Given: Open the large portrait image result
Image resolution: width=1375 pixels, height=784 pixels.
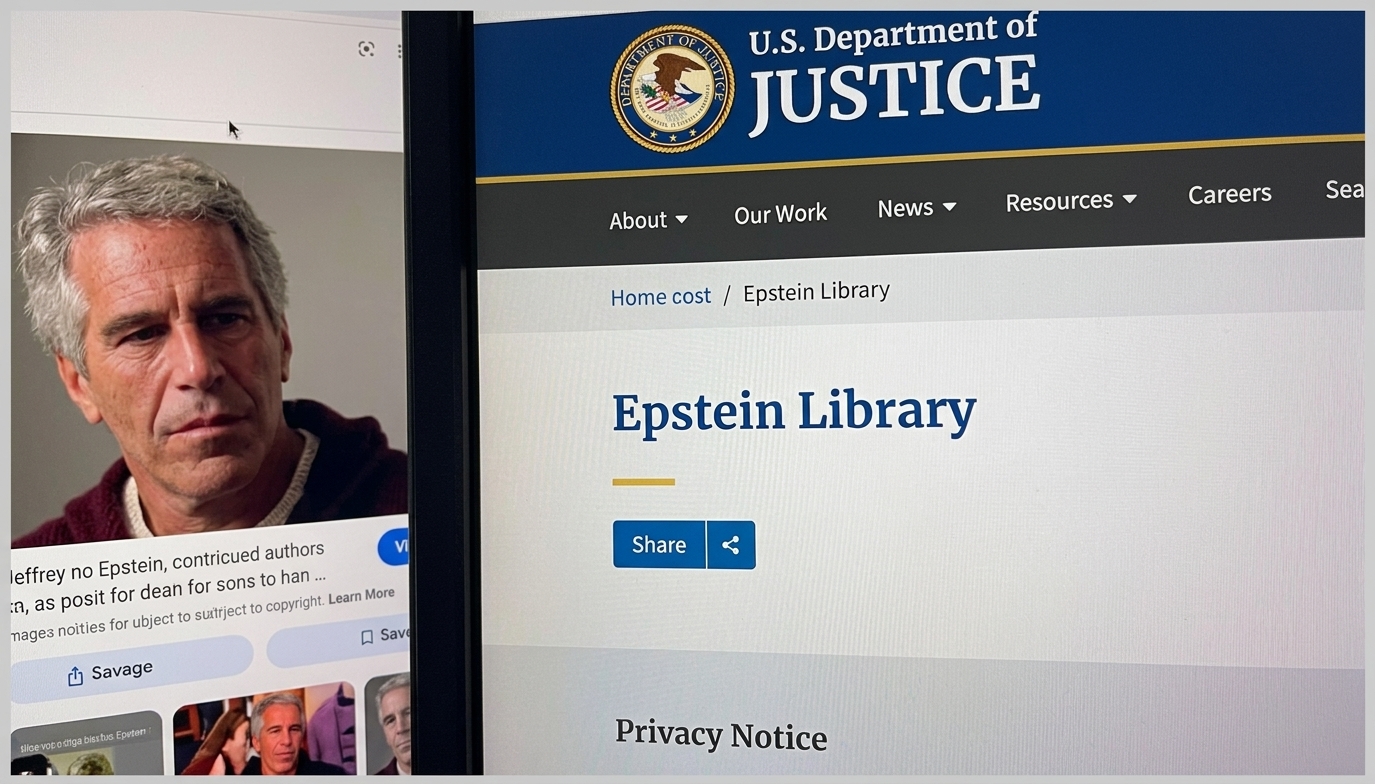Looking at the screenshot, I should [209, 340].
